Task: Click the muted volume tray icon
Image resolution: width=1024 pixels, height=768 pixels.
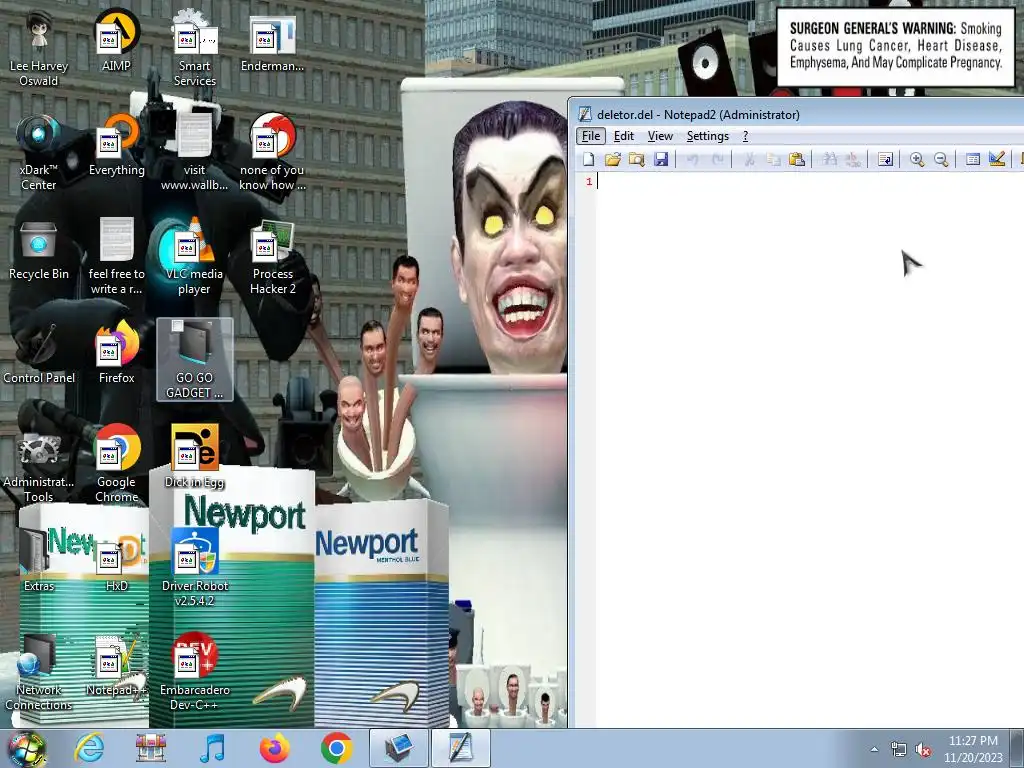Action: tap(923, 750)
